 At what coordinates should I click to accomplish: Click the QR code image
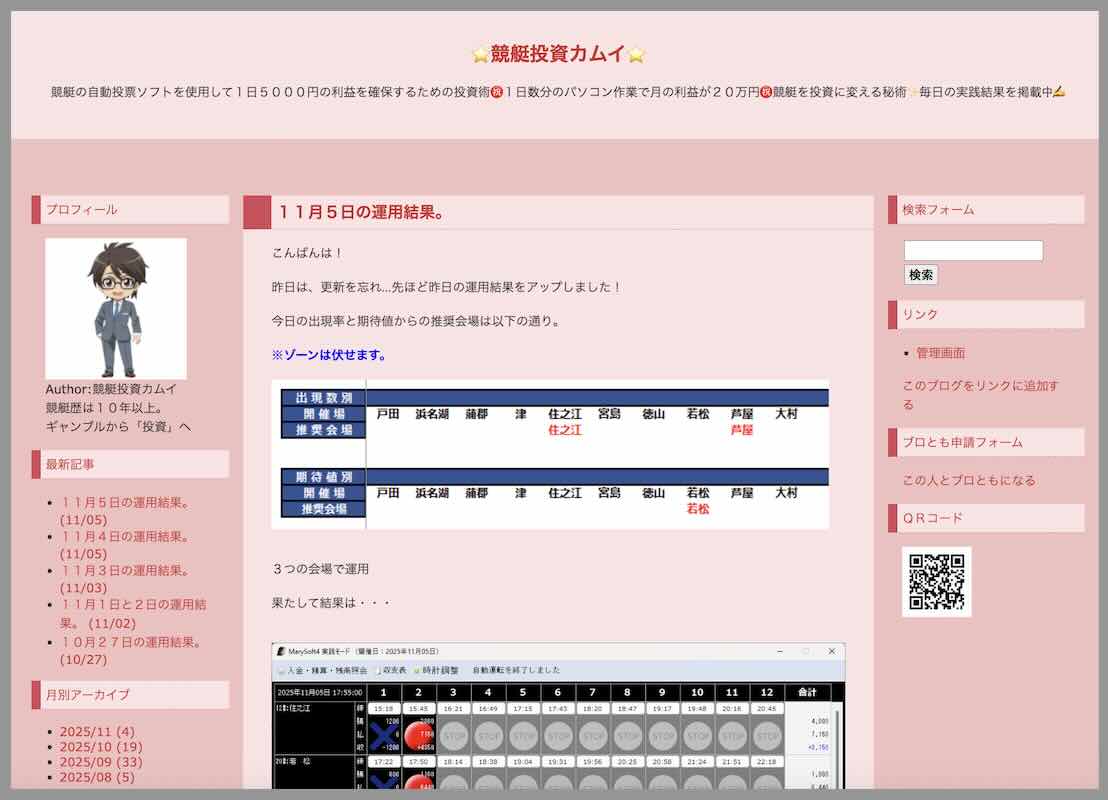pyautogui.click(x=936, y=581)
